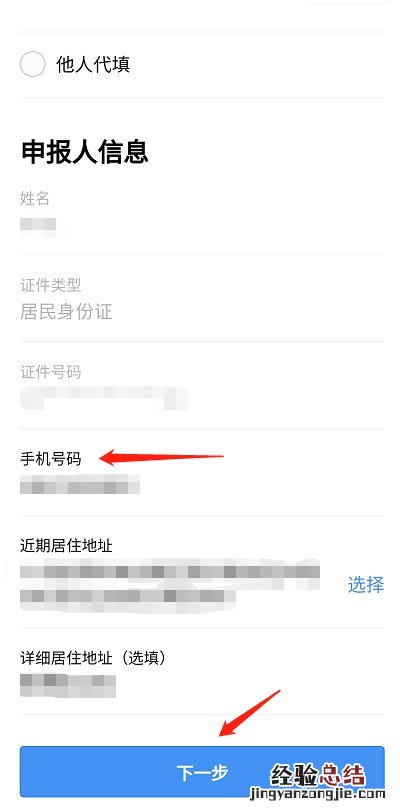Tap the 详细居住地址（选填） label
Screen dimensions: 400x812
coord(93,658)
